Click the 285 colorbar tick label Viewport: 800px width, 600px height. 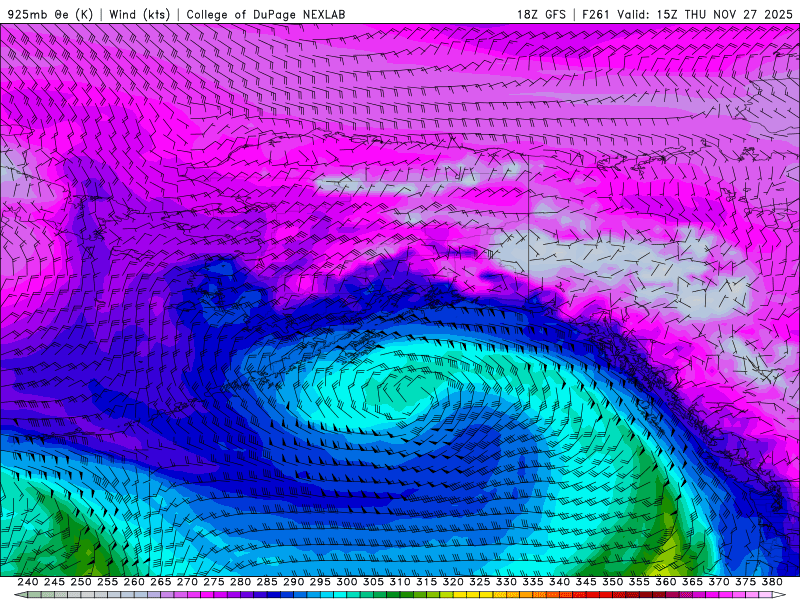pyautogui.click(x=267, y=582)
